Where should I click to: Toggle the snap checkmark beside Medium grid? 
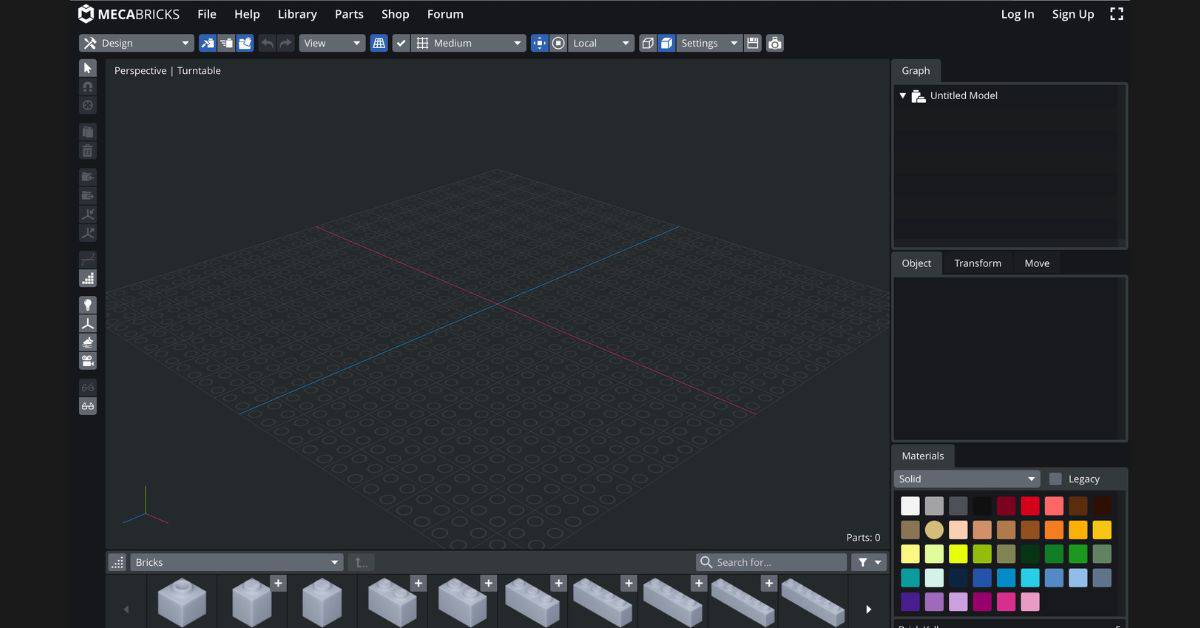pos(401,43)
